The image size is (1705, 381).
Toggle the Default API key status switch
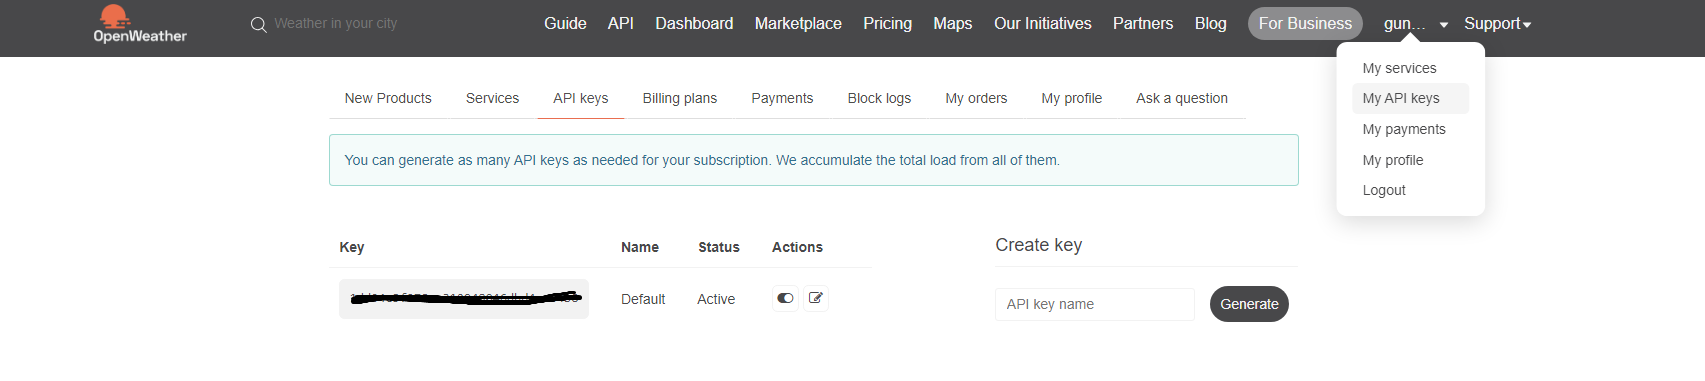pos(785,298)
